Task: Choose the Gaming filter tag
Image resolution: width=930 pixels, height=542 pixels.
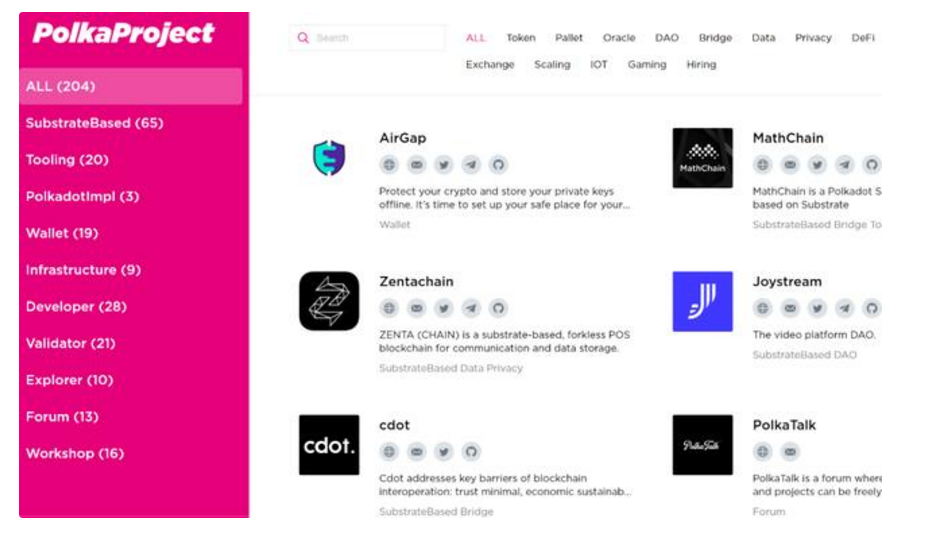Action: click(647, 65)
